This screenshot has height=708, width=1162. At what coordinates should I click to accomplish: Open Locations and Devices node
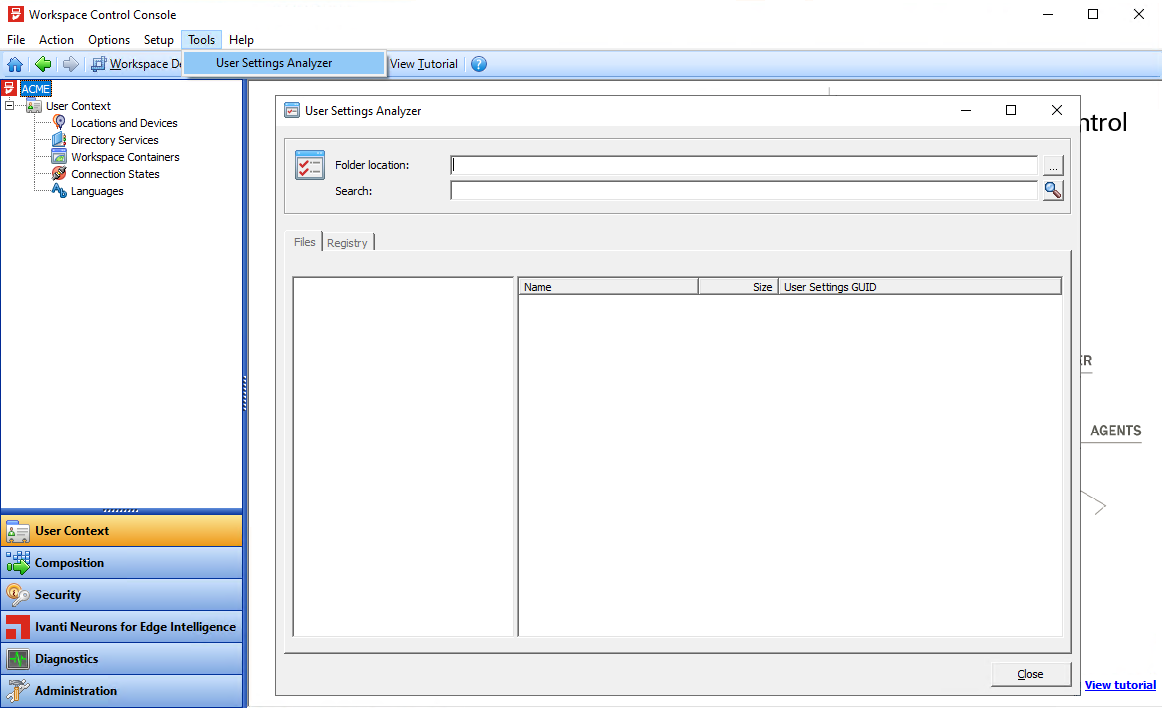click(x=124, y=123)
